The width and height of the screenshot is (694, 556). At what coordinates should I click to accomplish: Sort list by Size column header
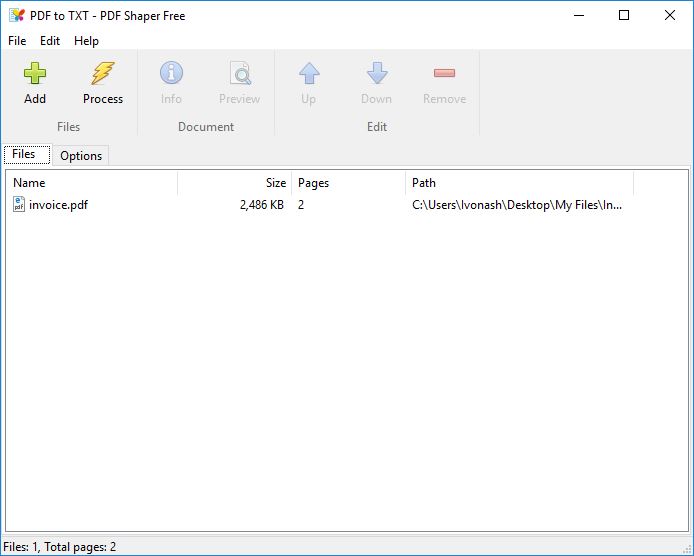[235, 183]
